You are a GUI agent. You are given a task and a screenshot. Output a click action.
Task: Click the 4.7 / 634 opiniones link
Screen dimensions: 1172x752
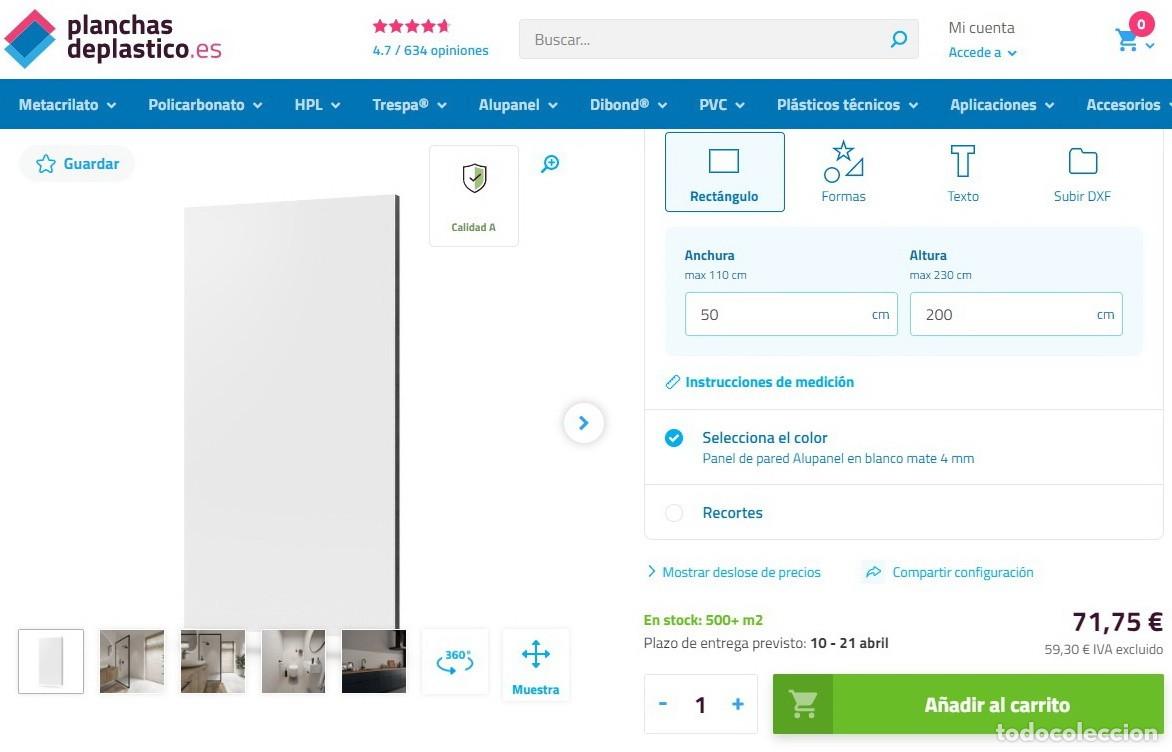(431, 50)
